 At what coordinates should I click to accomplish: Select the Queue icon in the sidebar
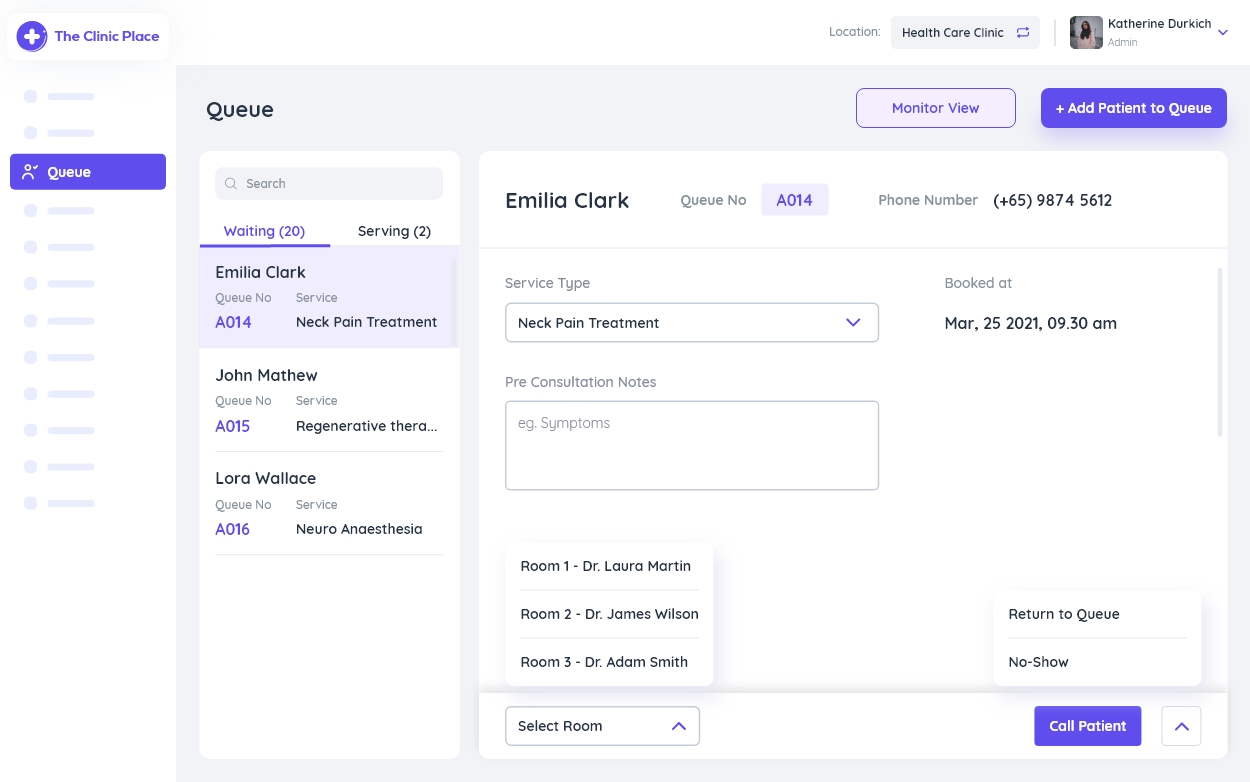[30, 171]
